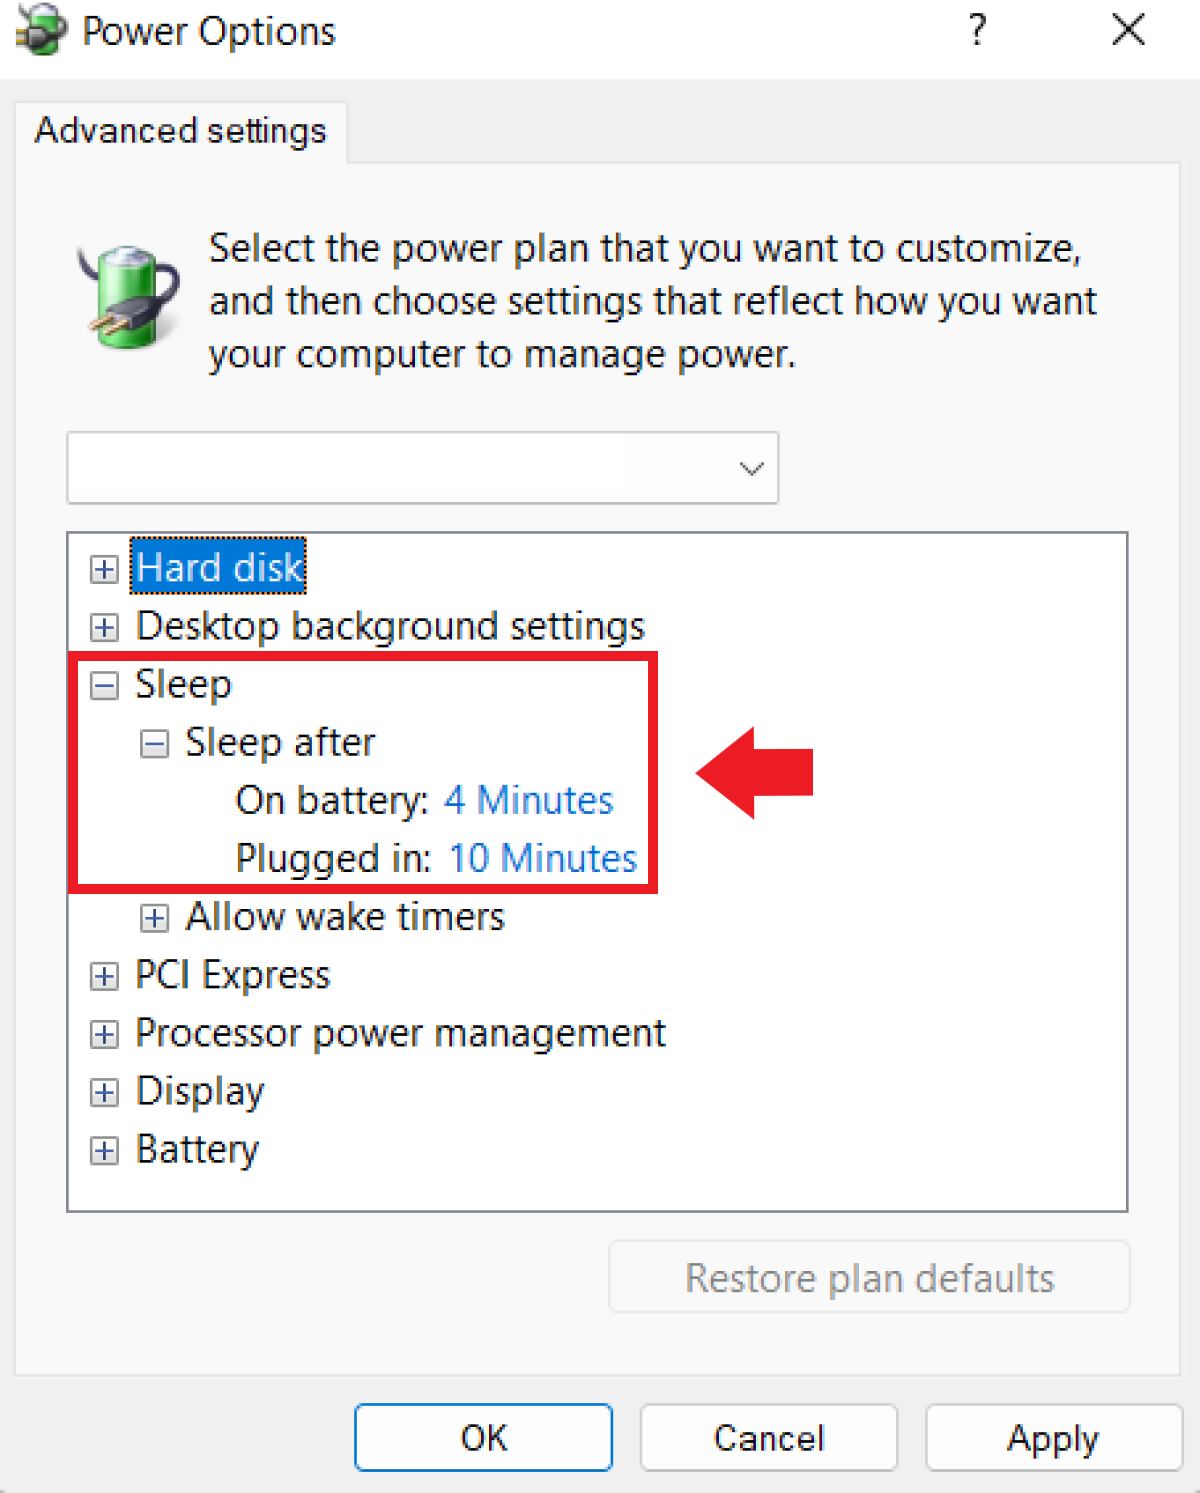Expand the Battery node

(104, 1150)
